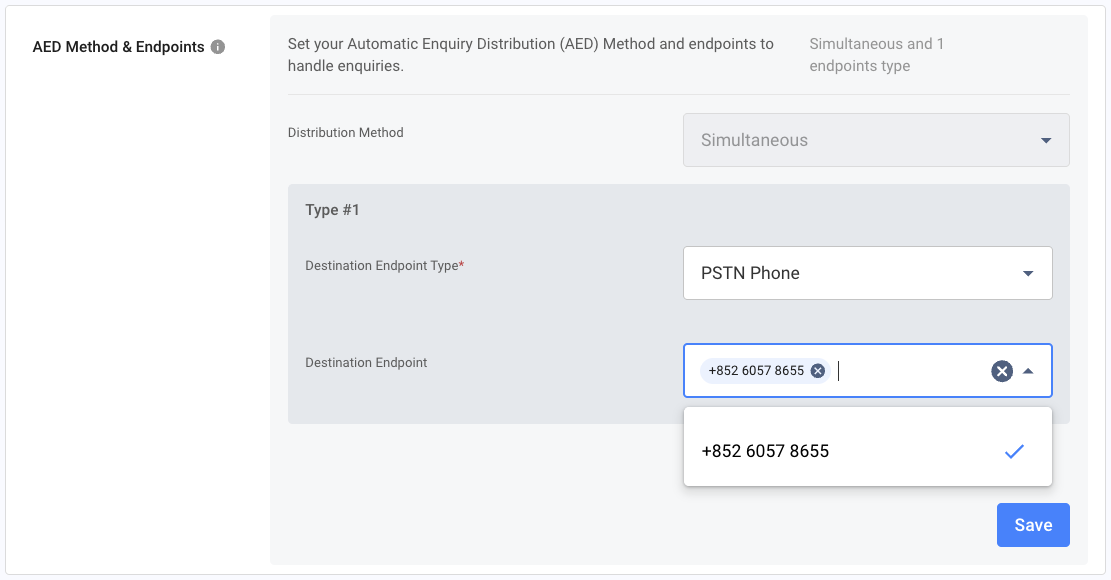
Task: Click the +852 6057 8655 chip text
Action: tap(756, 371)
